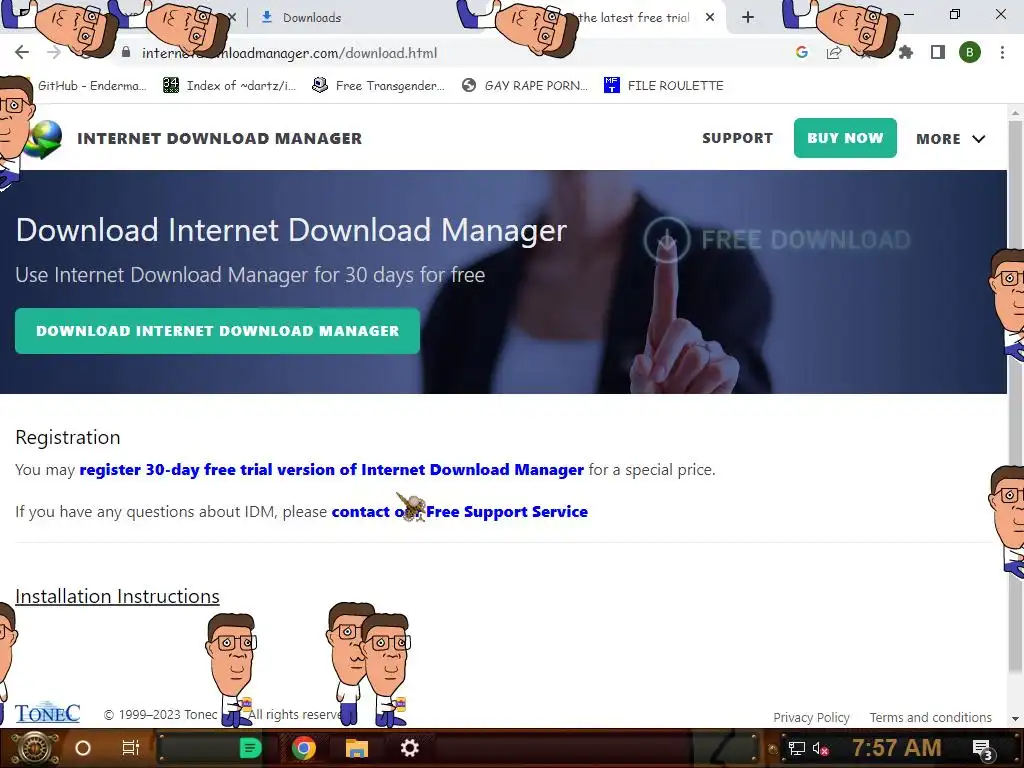
Task: Expand the MORE dropdown menu
Action: 950,138
